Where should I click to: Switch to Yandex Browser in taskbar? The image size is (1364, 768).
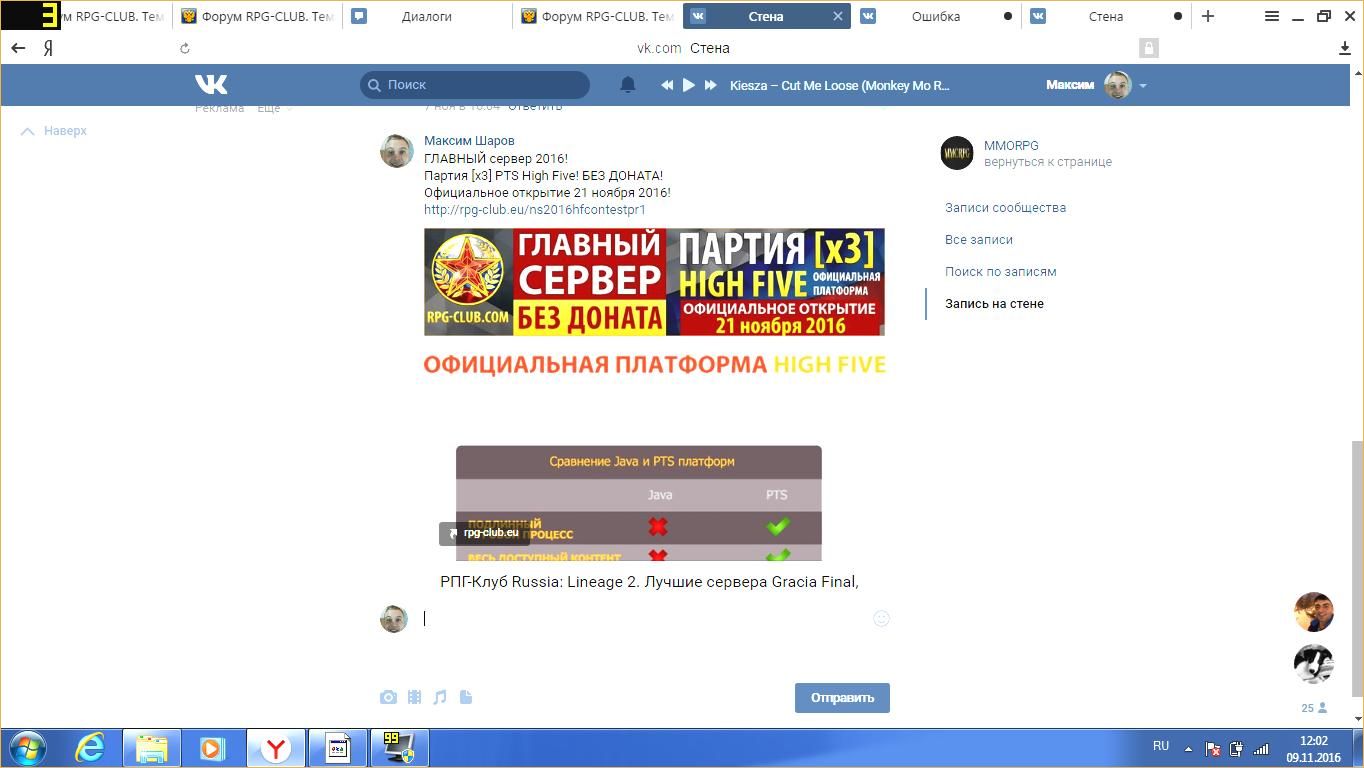[276, 748]
